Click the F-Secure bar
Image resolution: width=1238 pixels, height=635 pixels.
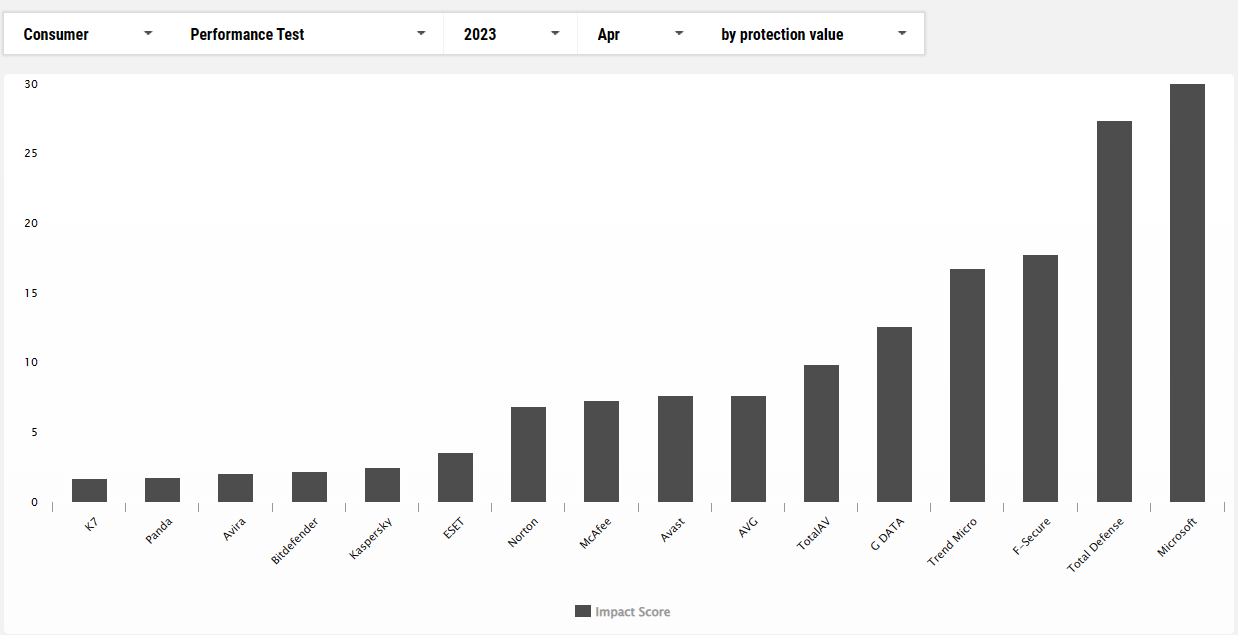coord(1040,378)
